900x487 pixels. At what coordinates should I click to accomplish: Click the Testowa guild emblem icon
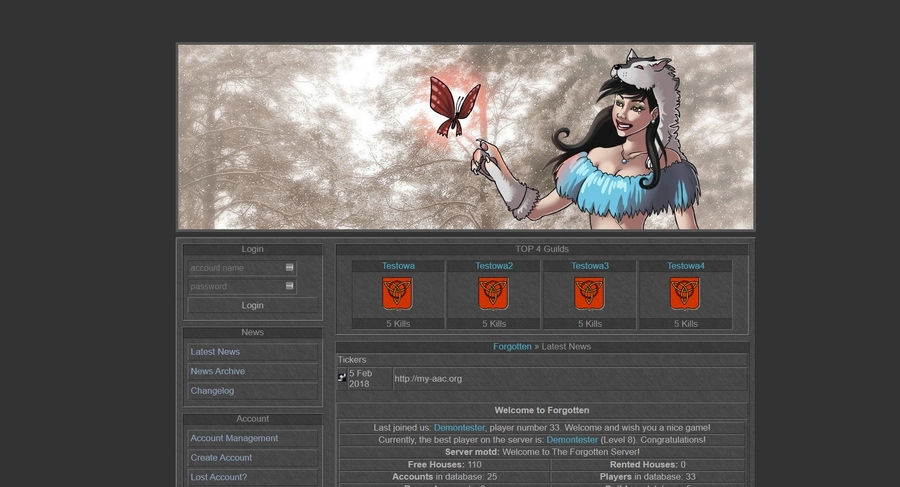click(397, 294)
